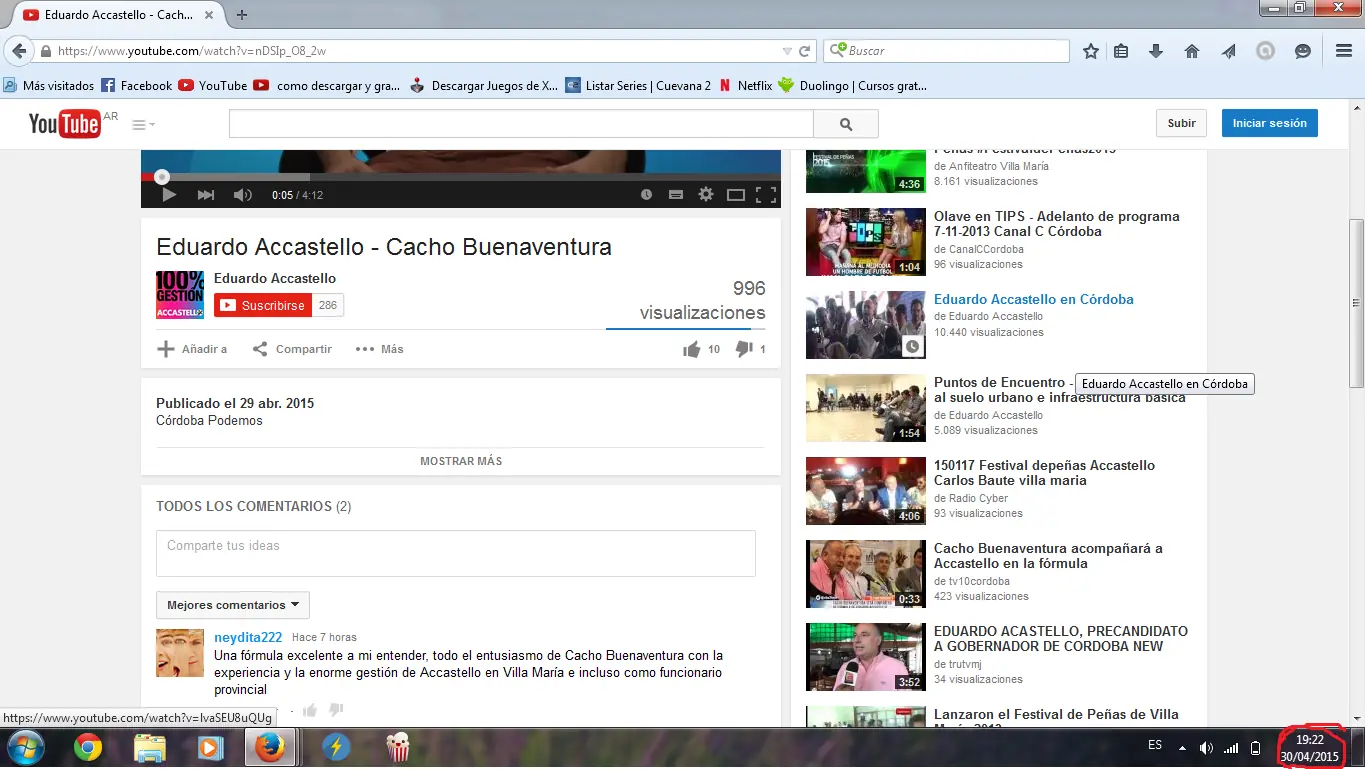This screenshot has width=1365, height=769.
Task: Like the video with the thumbs-up icon
Action: [692, 349]
